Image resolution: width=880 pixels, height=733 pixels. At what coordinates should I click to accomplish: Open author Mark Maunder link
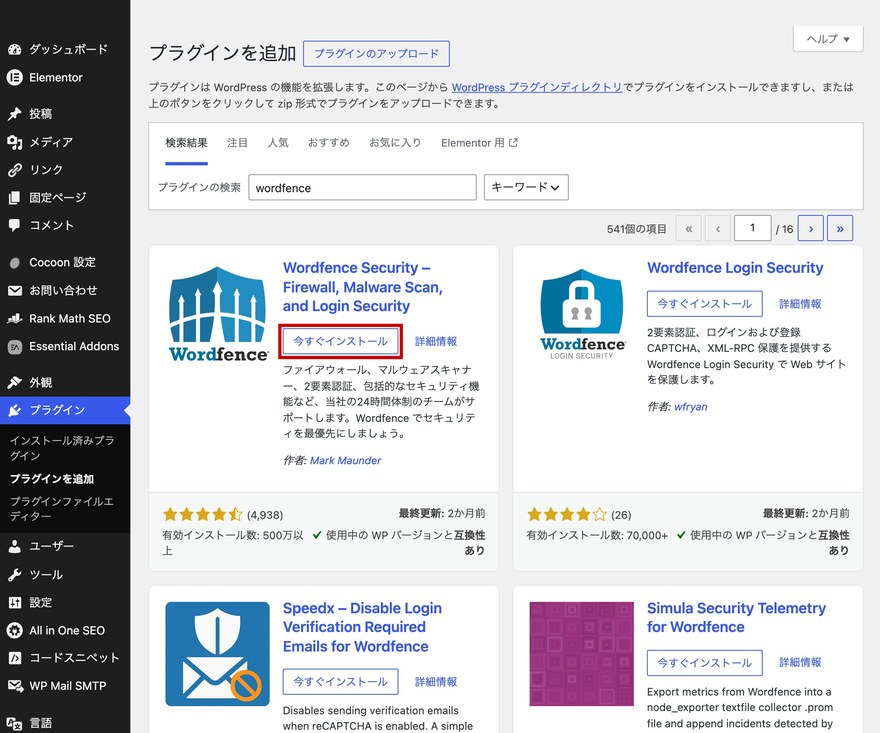click(345, 460)
